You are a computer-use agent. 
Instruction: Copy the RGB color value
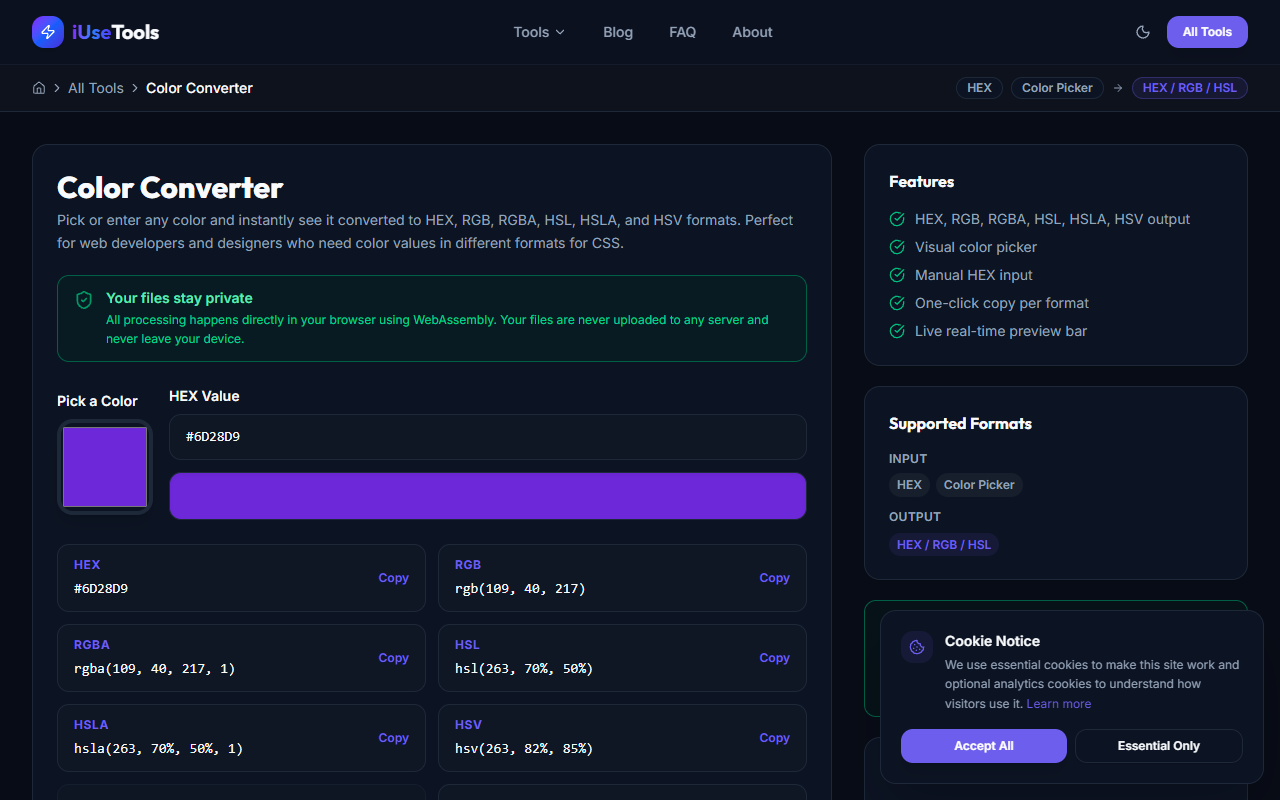tap(774, 578)
